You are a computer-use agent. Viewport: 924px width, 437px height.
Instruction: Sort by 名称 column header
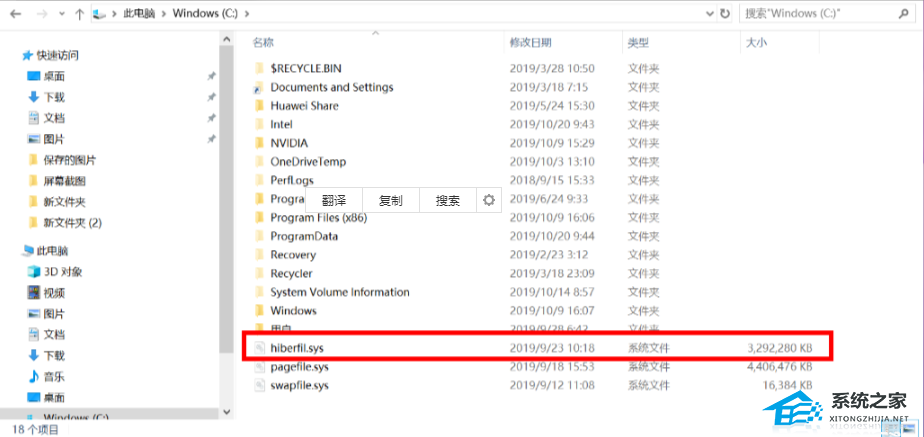pos(263,42)
